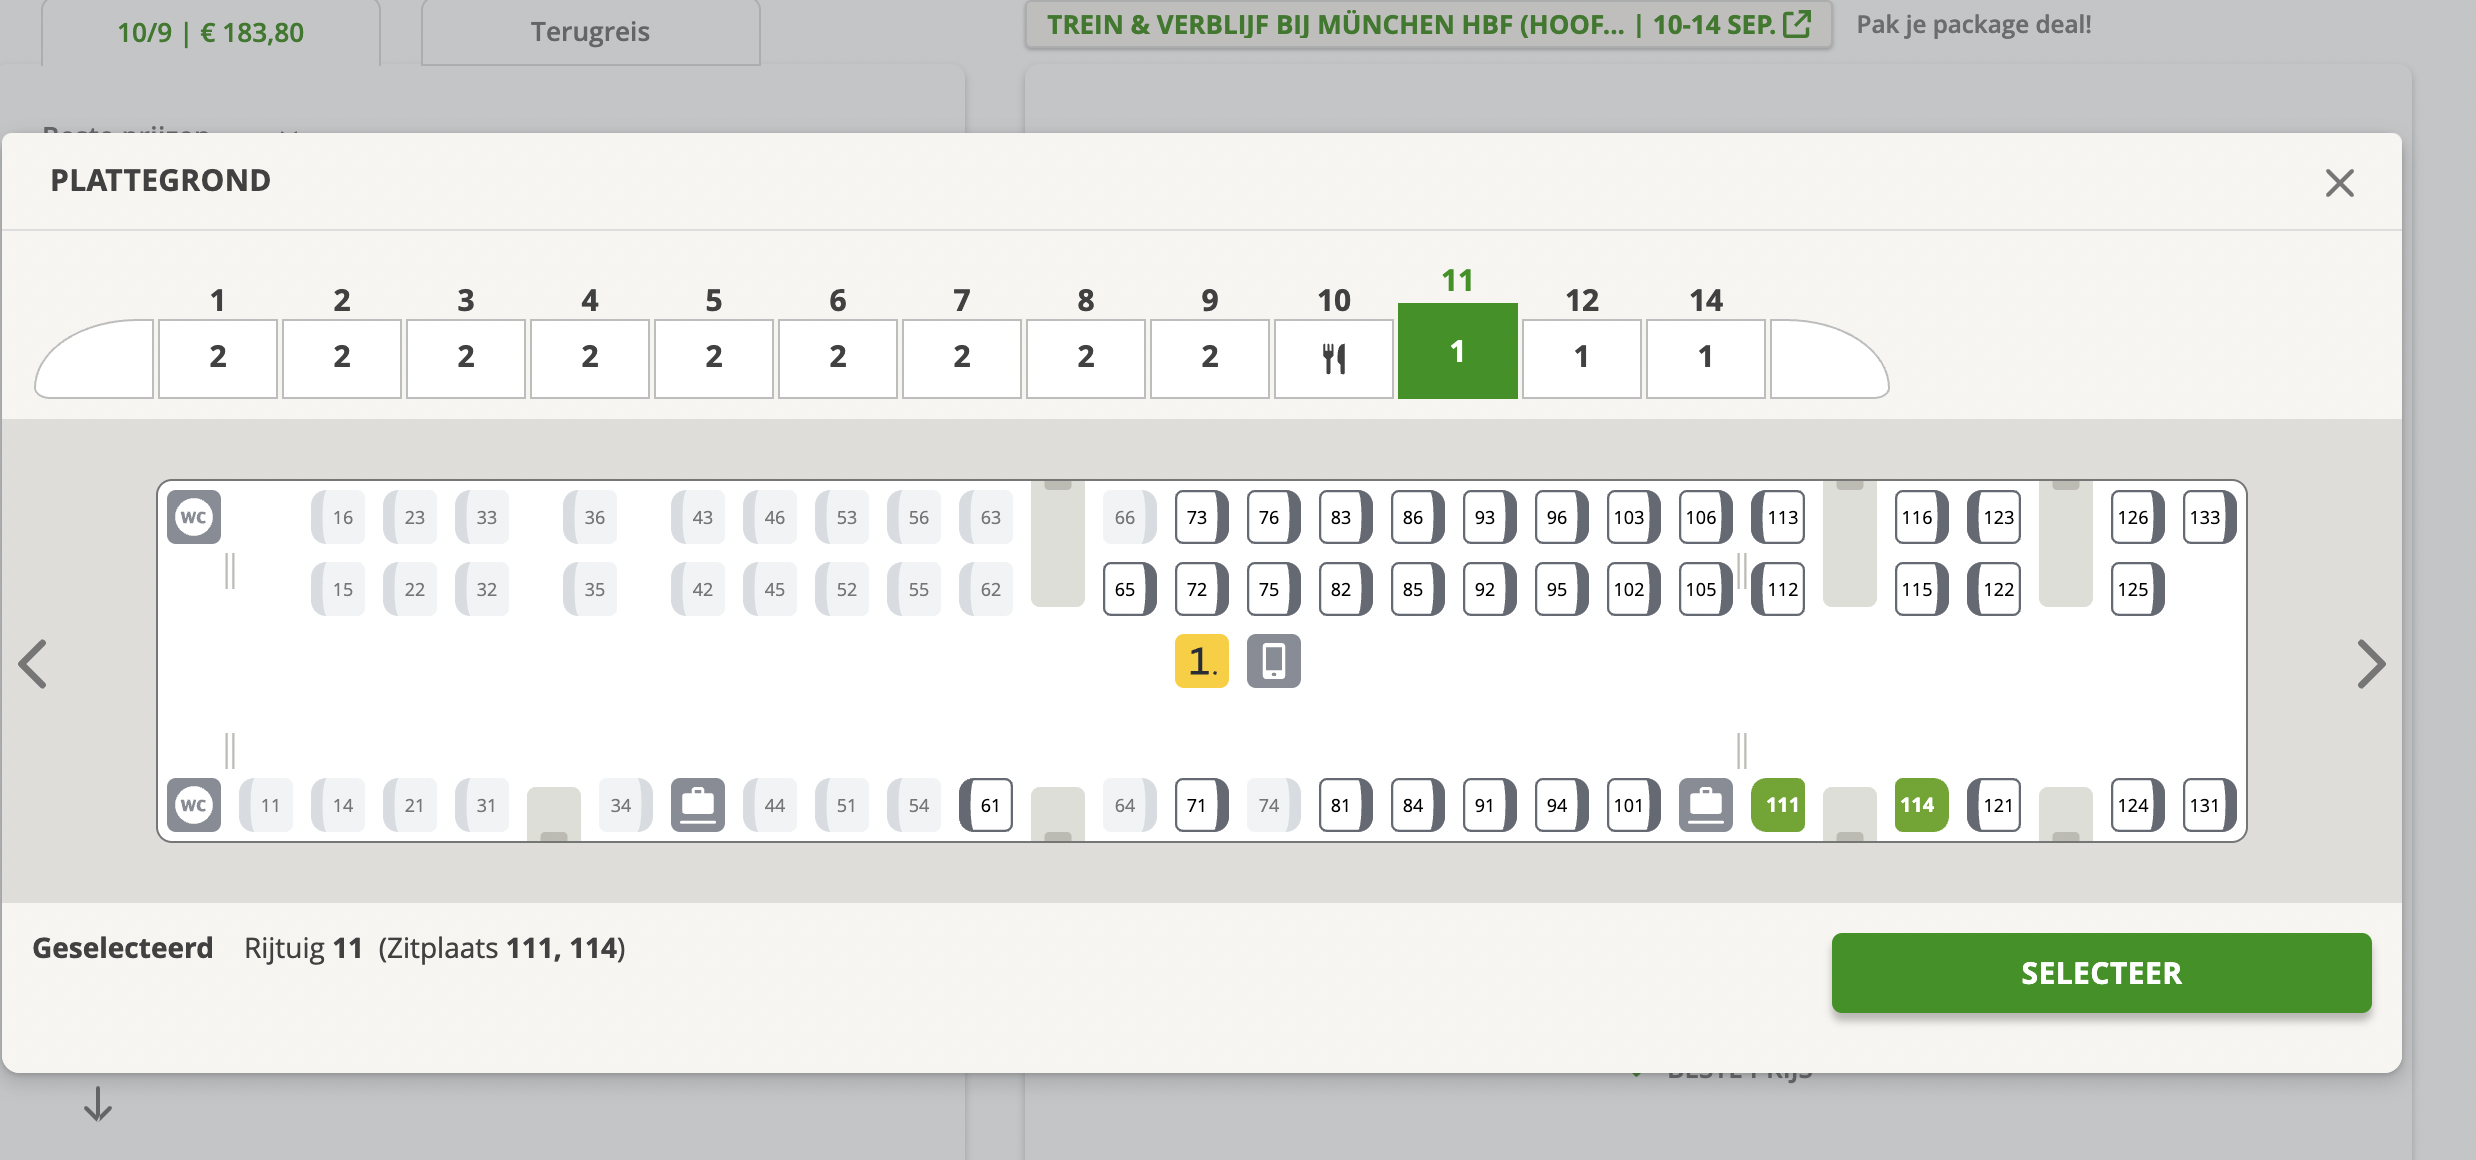Close the Plattegrond dialog
This screenshot has height=1160, width=2476.
[2339, 183]
